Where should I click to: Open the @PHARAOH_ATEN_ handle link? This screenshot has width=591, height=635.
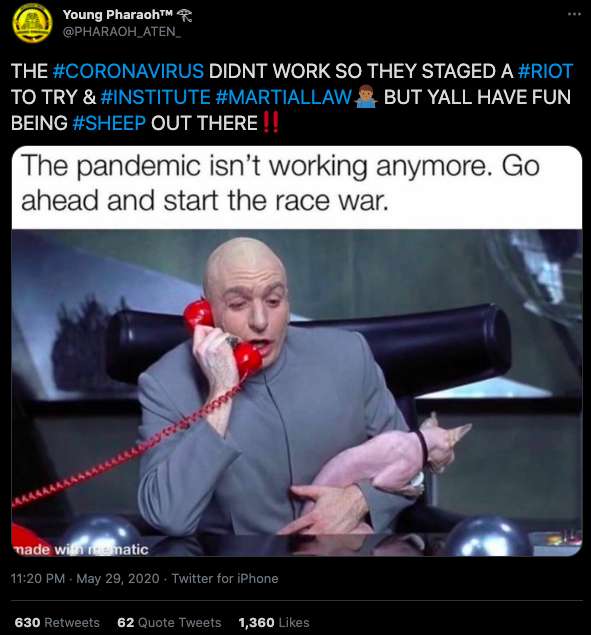point(122,32)
